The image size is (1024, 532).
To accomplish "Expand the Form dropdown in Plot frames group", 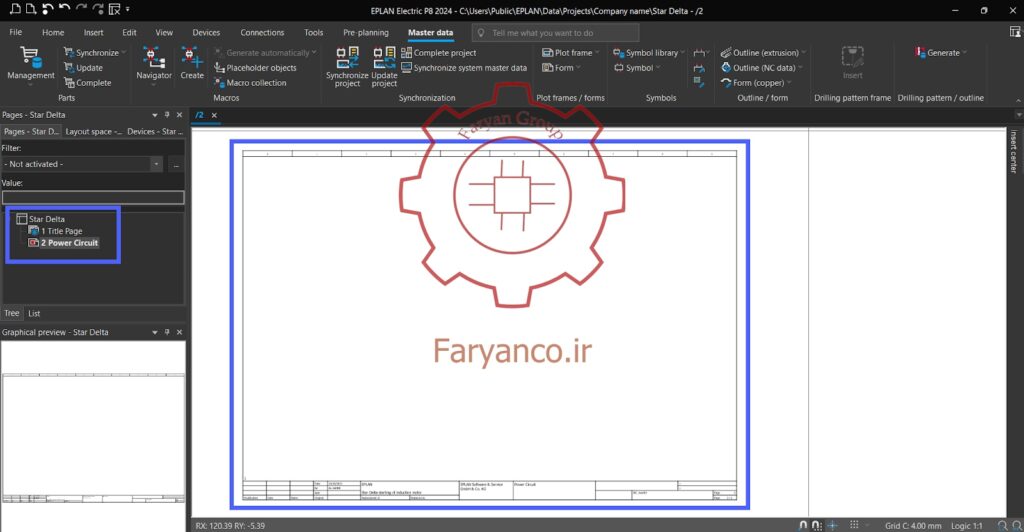I will tap(579, 68).
